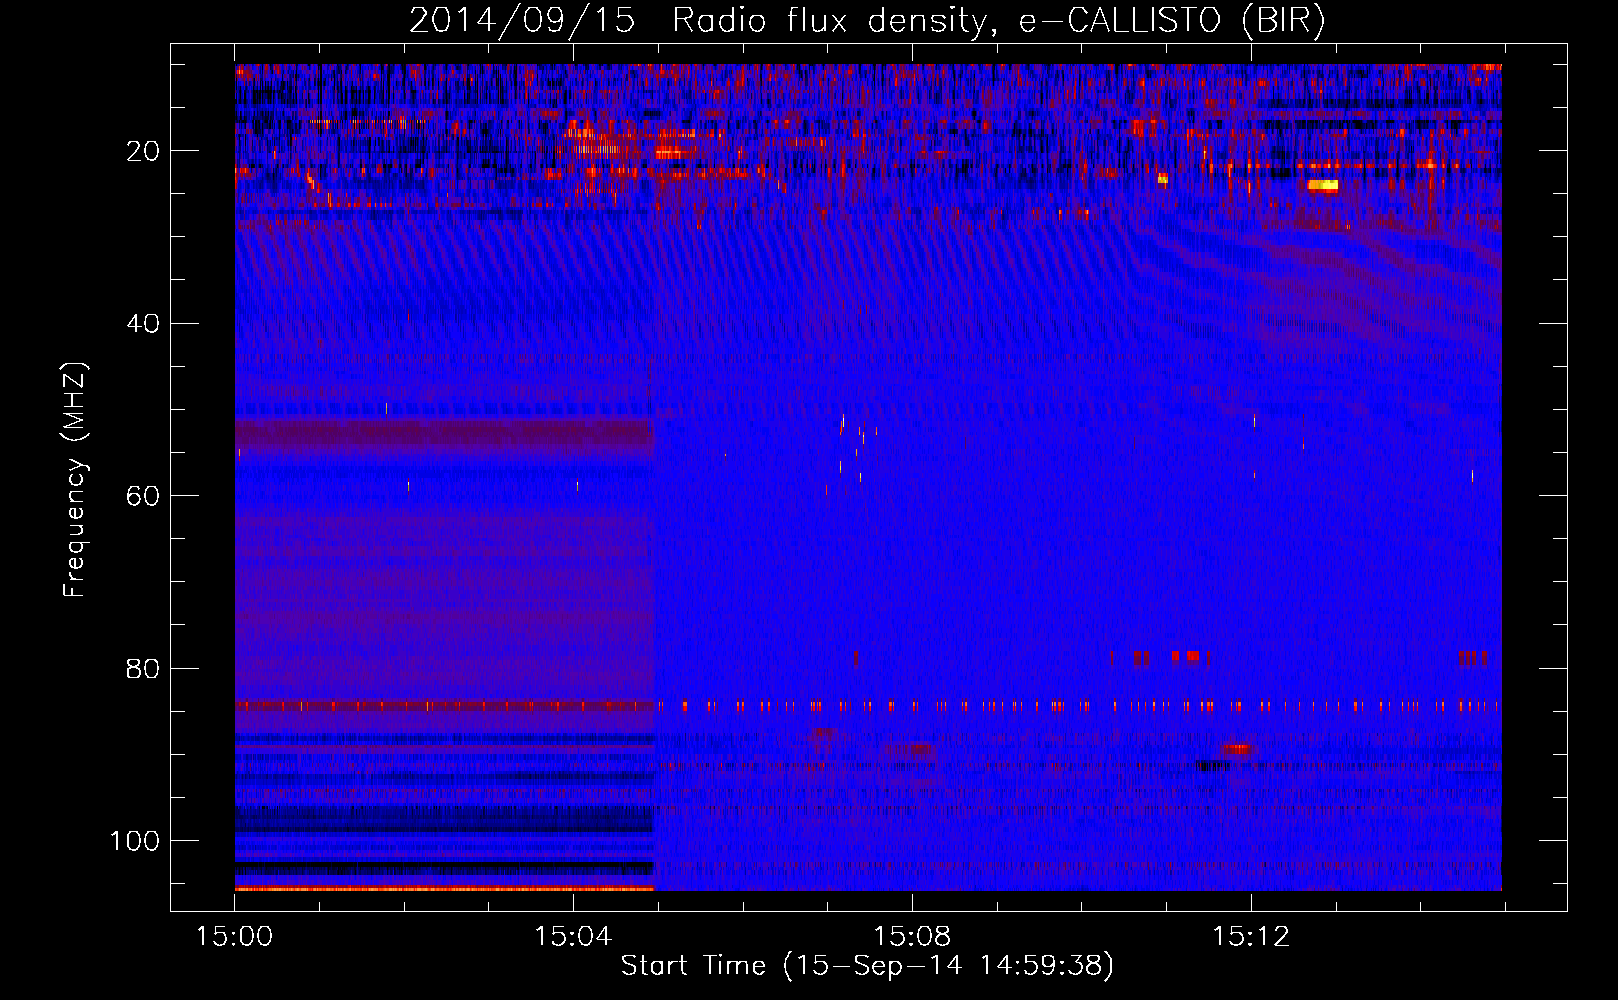Click the 100 frequency tick label
Image resolution: width=1618 pixels, height=1000 pixels.
[135, 841]
